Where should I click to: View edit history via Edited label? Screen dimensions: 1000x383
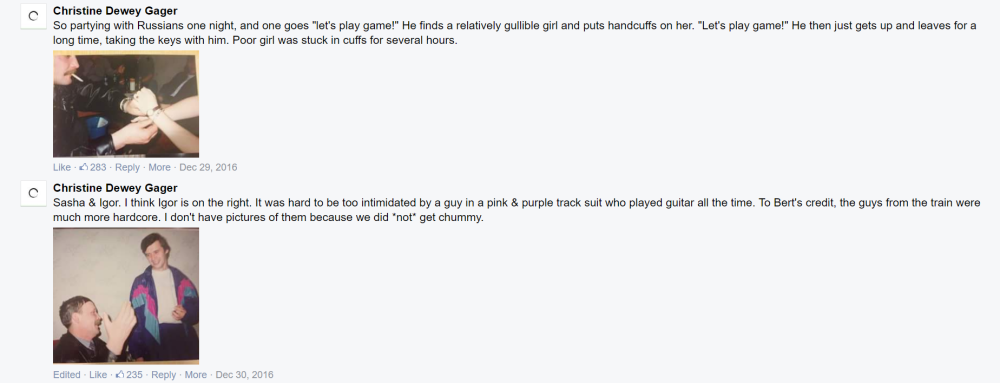pos(66,374)
